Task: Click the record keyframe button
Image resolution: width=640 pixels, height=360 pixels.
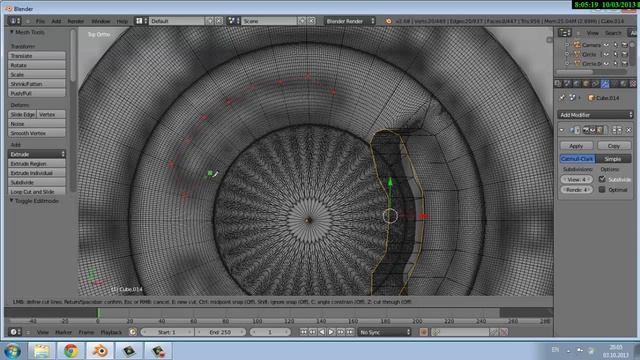Action: pyautogui.click(x=424, y=332)
